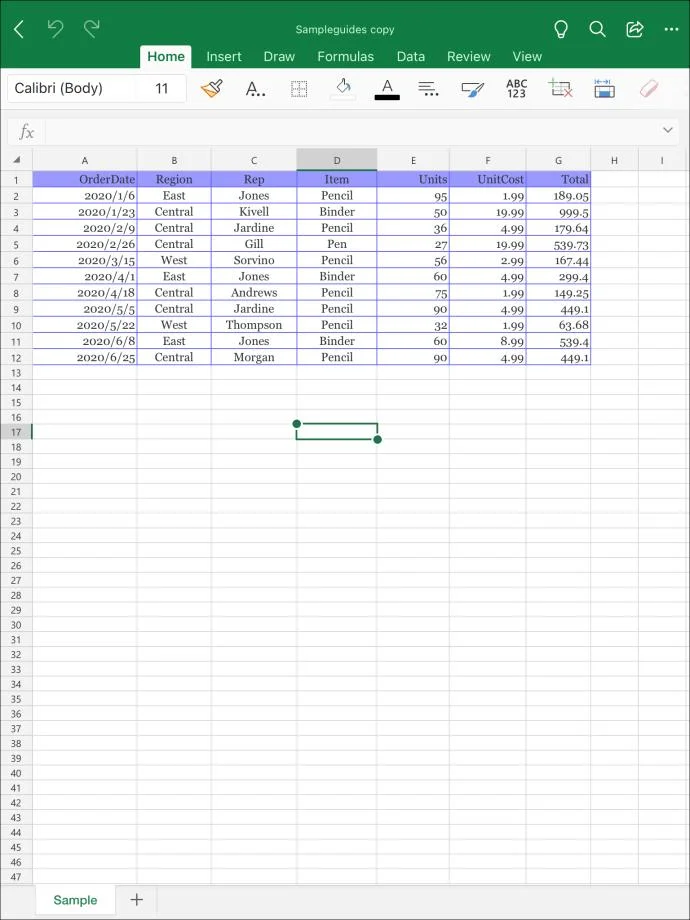Open the search magnifier icon
The width and height of the screenshot is (690, 920).
(x=597, y=29)
